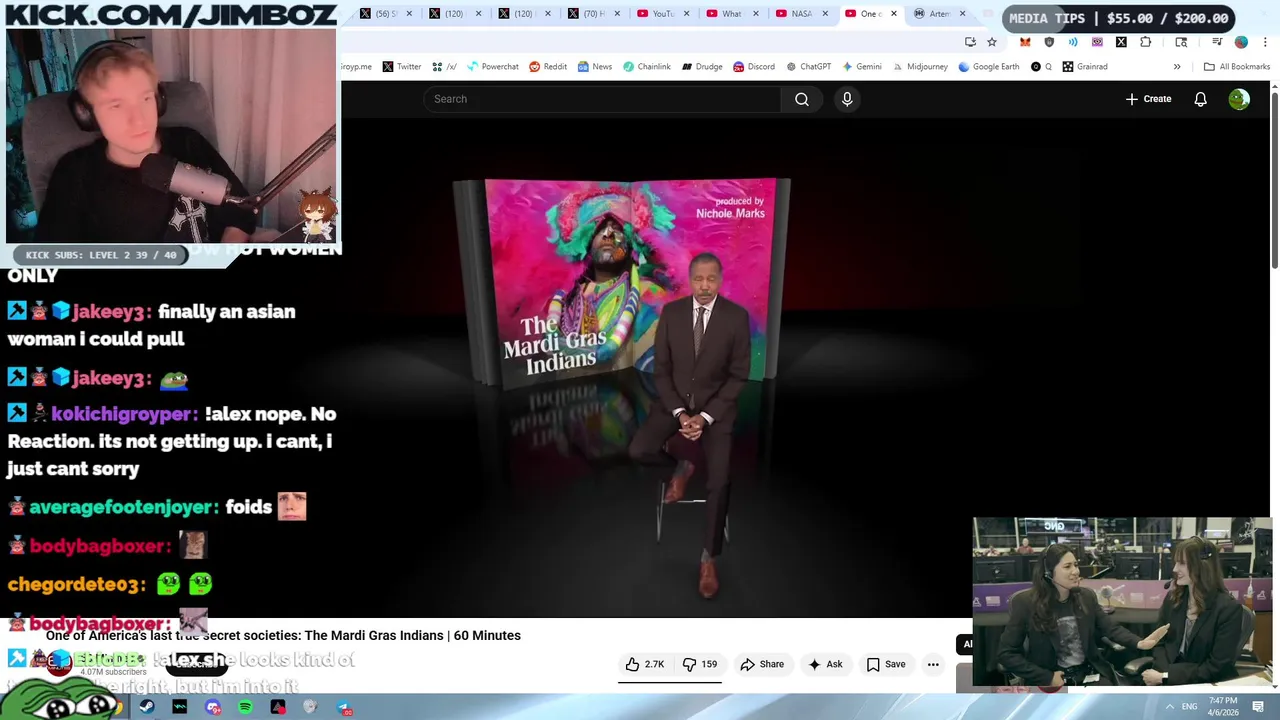Click the YouTube search magnifier icon

tap(801, 99)
